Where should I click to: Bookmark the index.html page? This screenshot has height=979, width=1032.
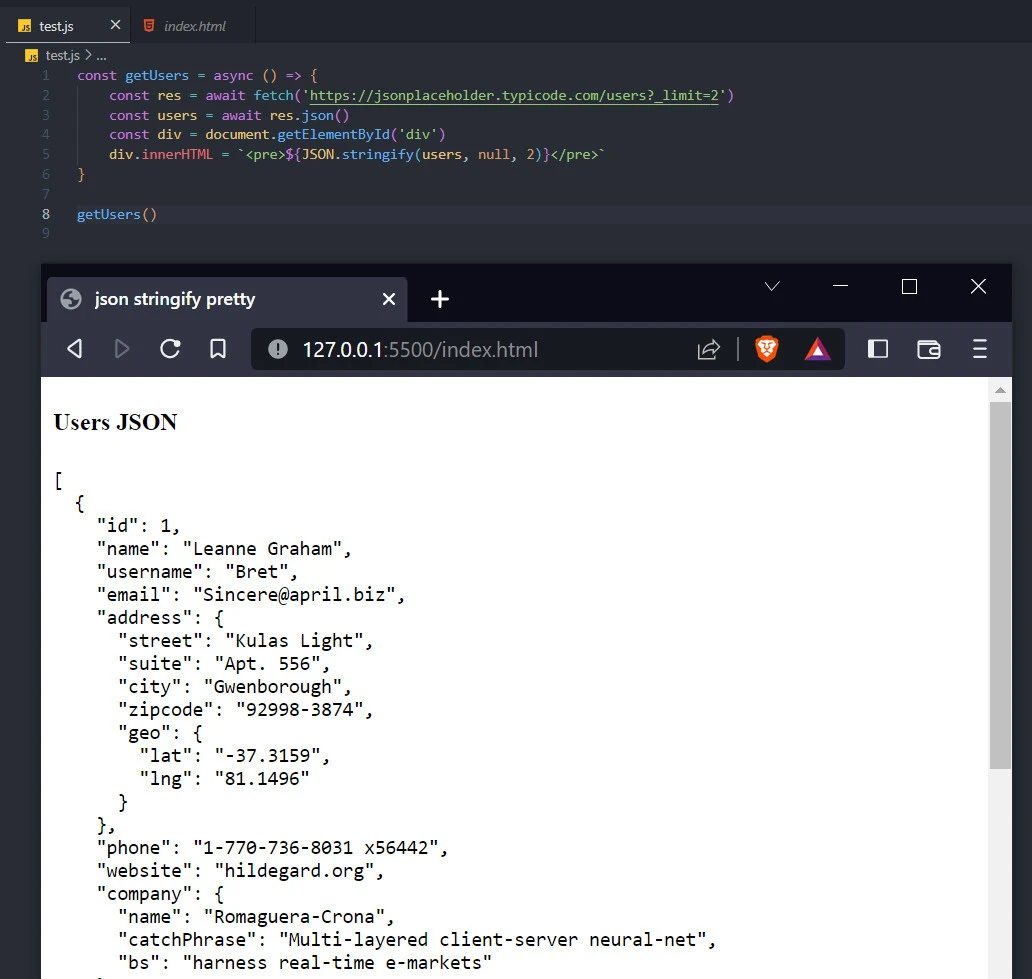[x=218, y=349]
